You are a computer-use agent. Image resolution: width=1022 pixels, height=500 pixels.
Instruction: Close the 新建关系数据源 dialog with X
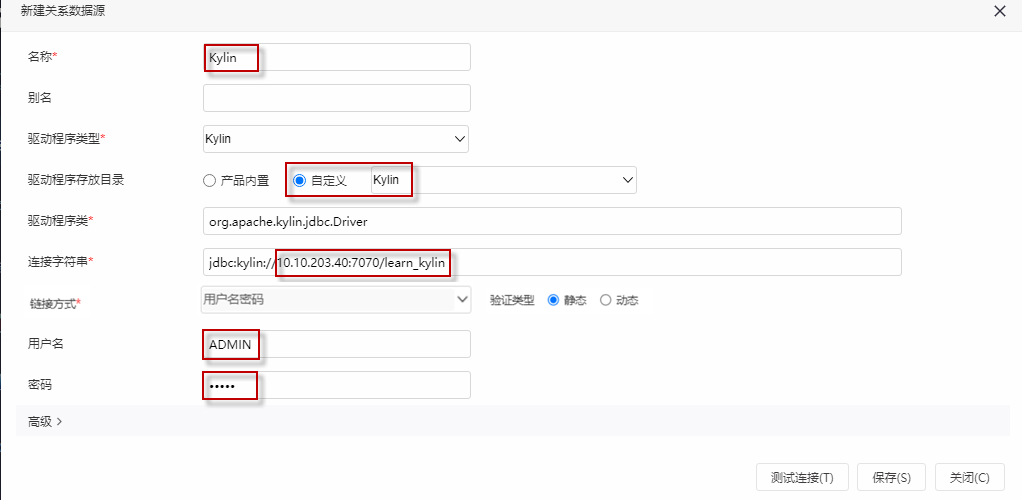click(999, 11)
